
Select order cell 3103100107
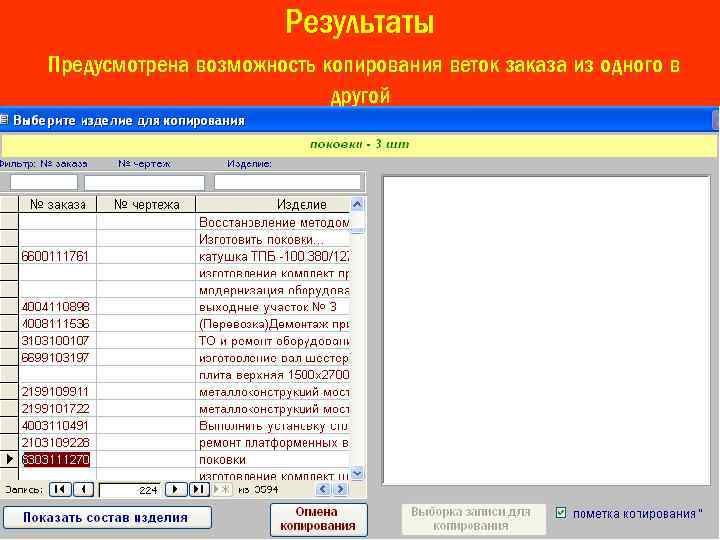coord(57,341)
